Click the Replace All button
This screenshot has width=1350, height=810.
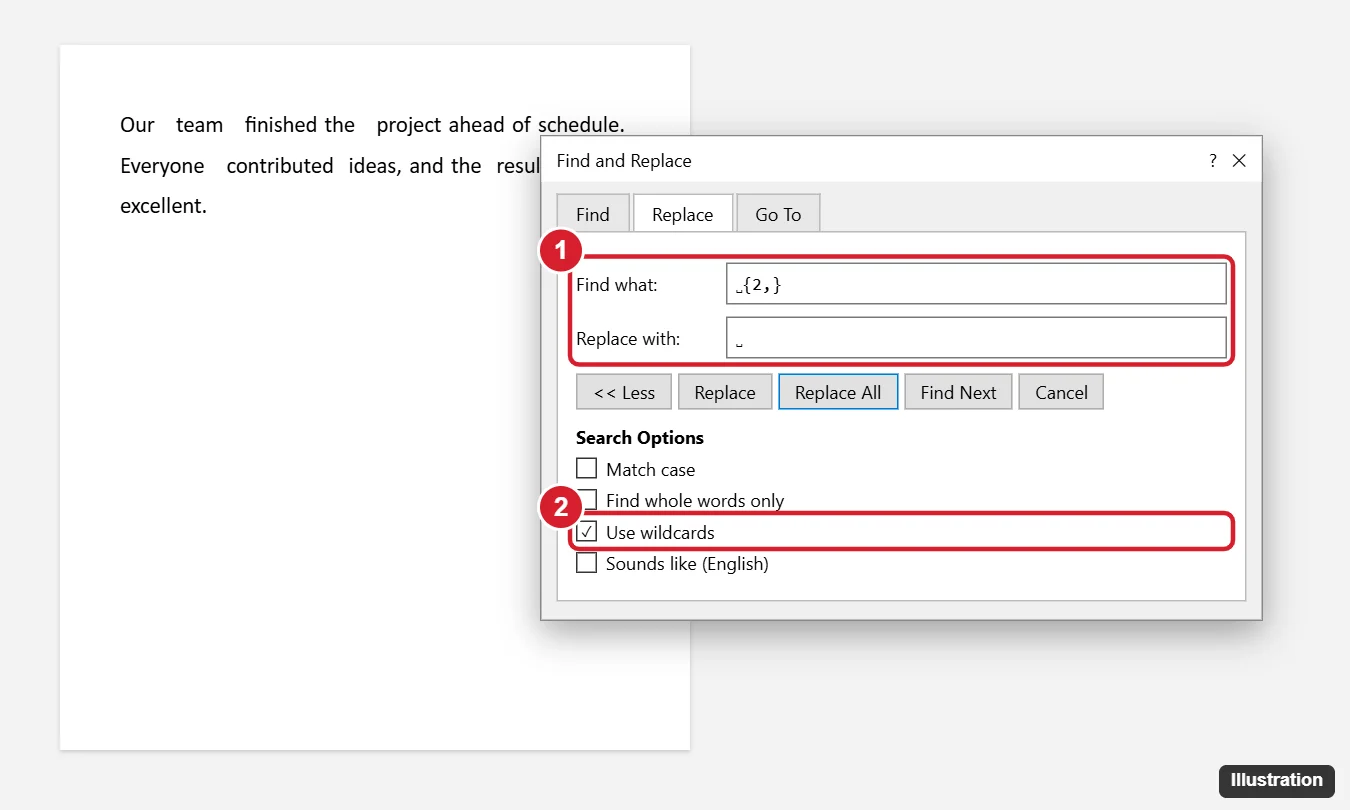[838, 392]
